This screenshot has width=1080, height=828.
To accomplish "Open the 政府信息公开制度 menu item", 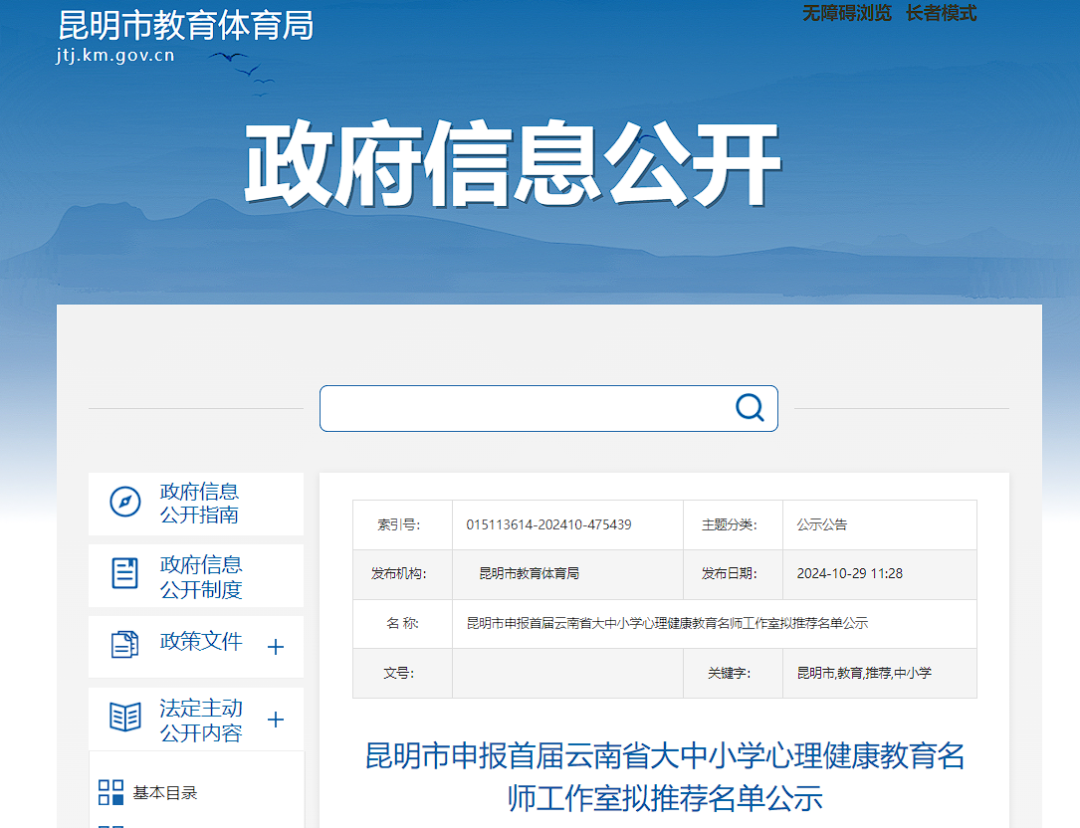I will tap(201, 576).
